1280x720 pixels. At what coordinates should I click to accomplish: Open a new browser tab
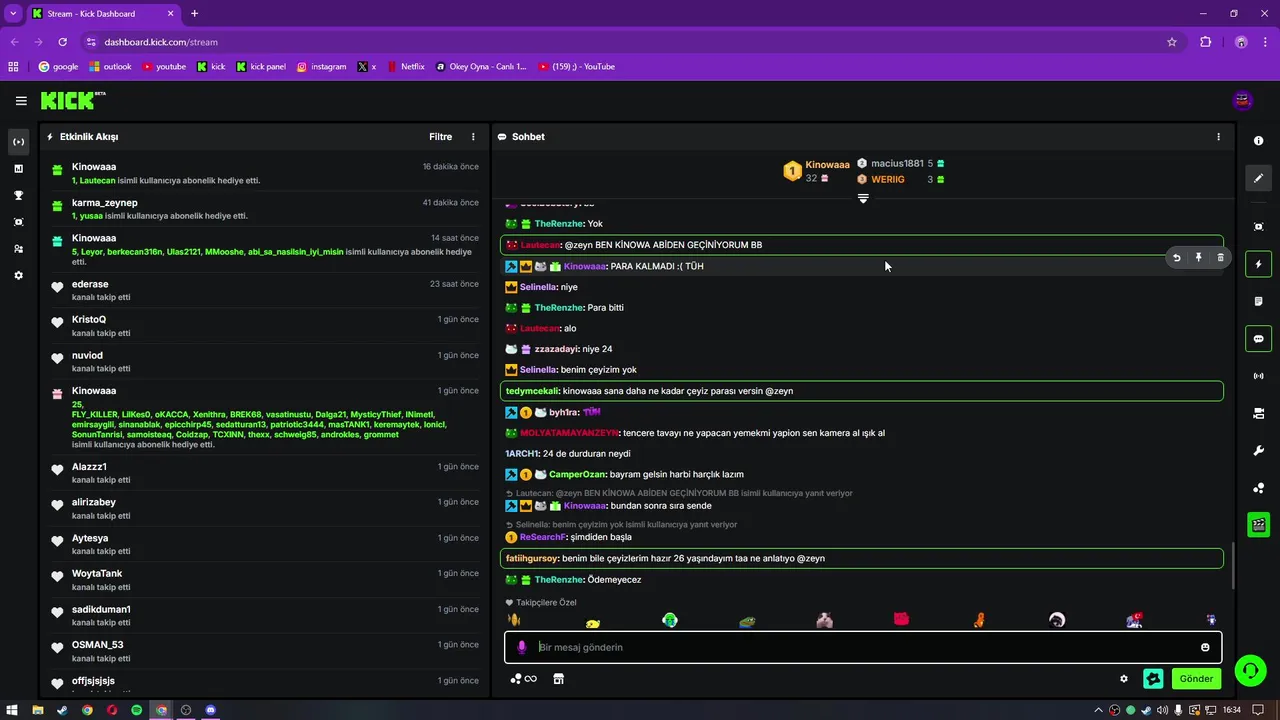point(194,14)
